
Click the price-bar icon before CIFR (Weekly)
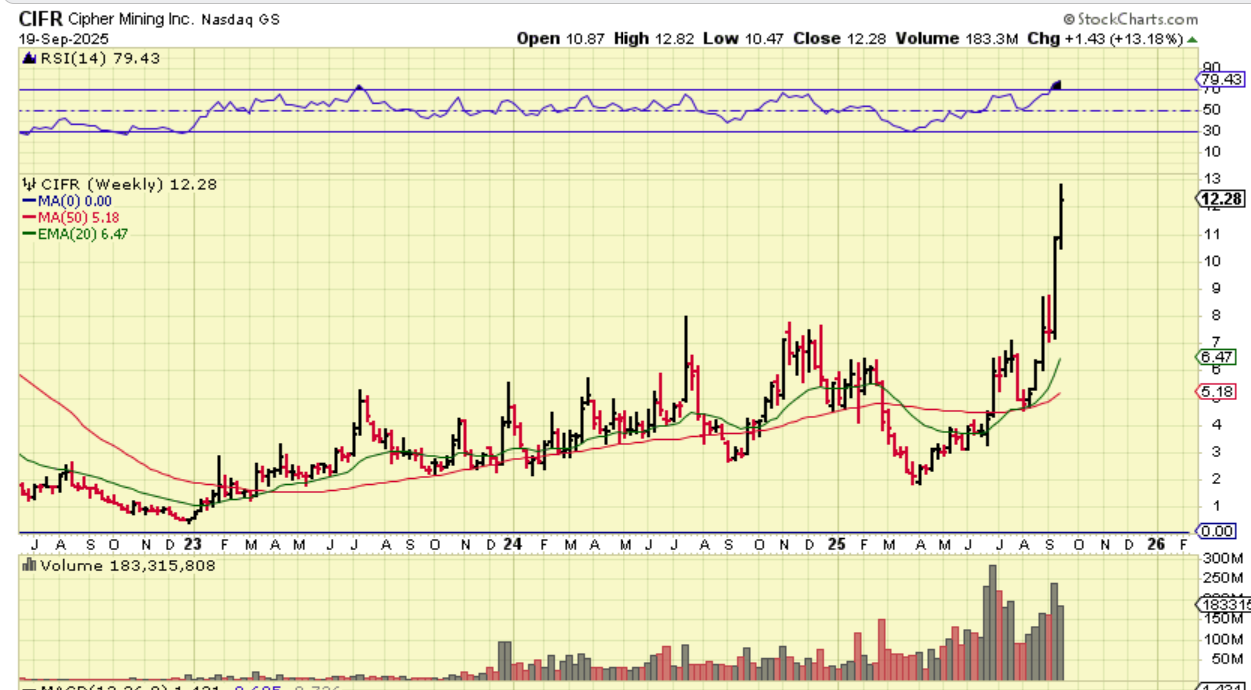[x=29, y=185]
